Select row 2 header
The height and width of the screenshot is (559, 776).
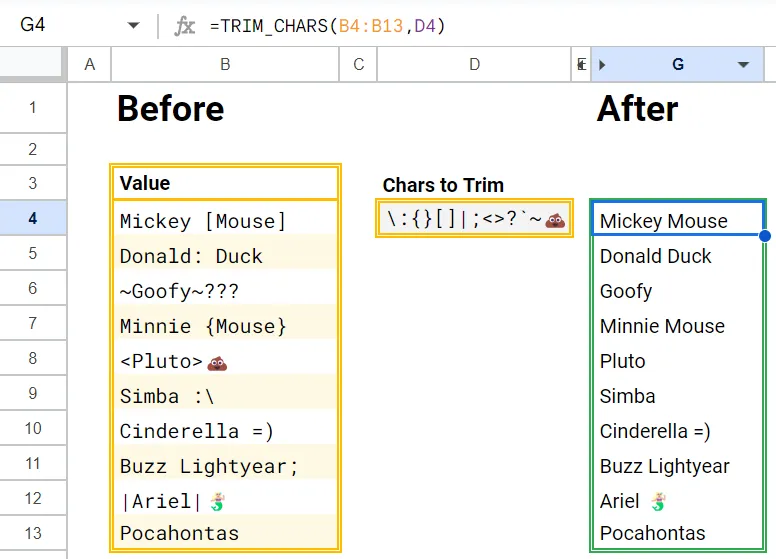click(x=33, y=149)
